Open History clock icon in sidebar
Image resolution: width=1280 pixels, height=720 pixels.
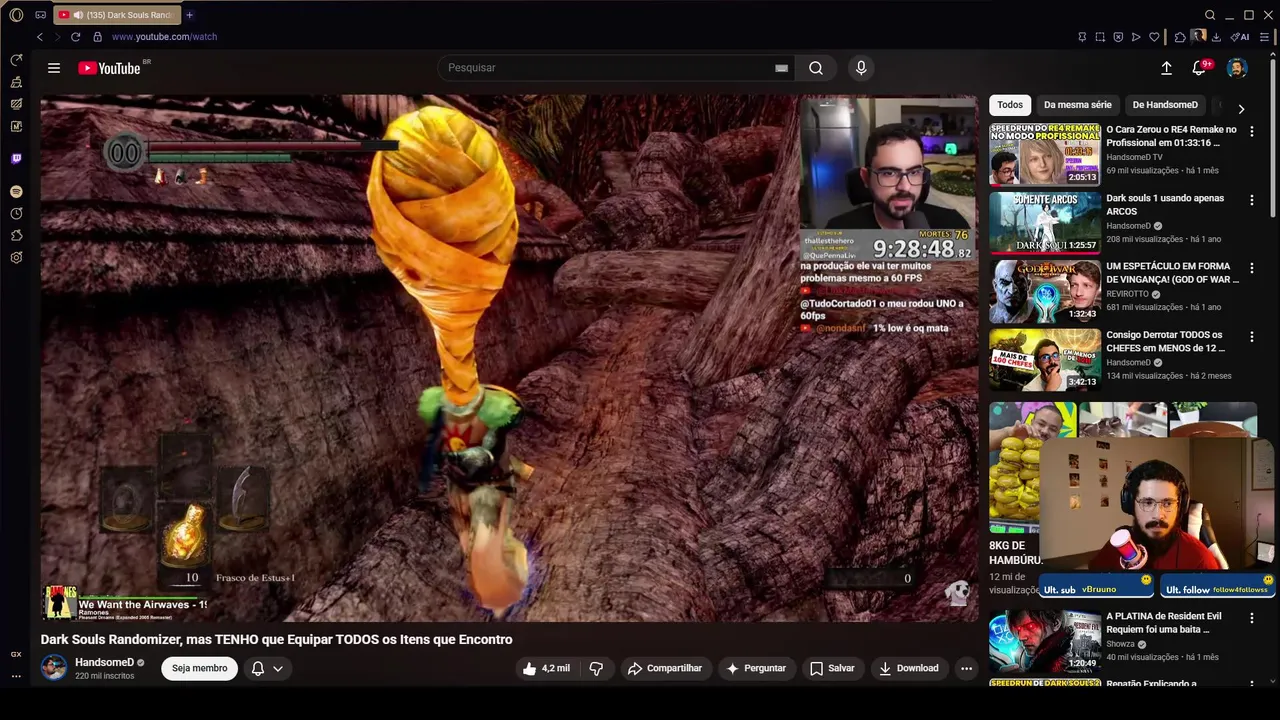pyautogui.click(x=16, y=213)
